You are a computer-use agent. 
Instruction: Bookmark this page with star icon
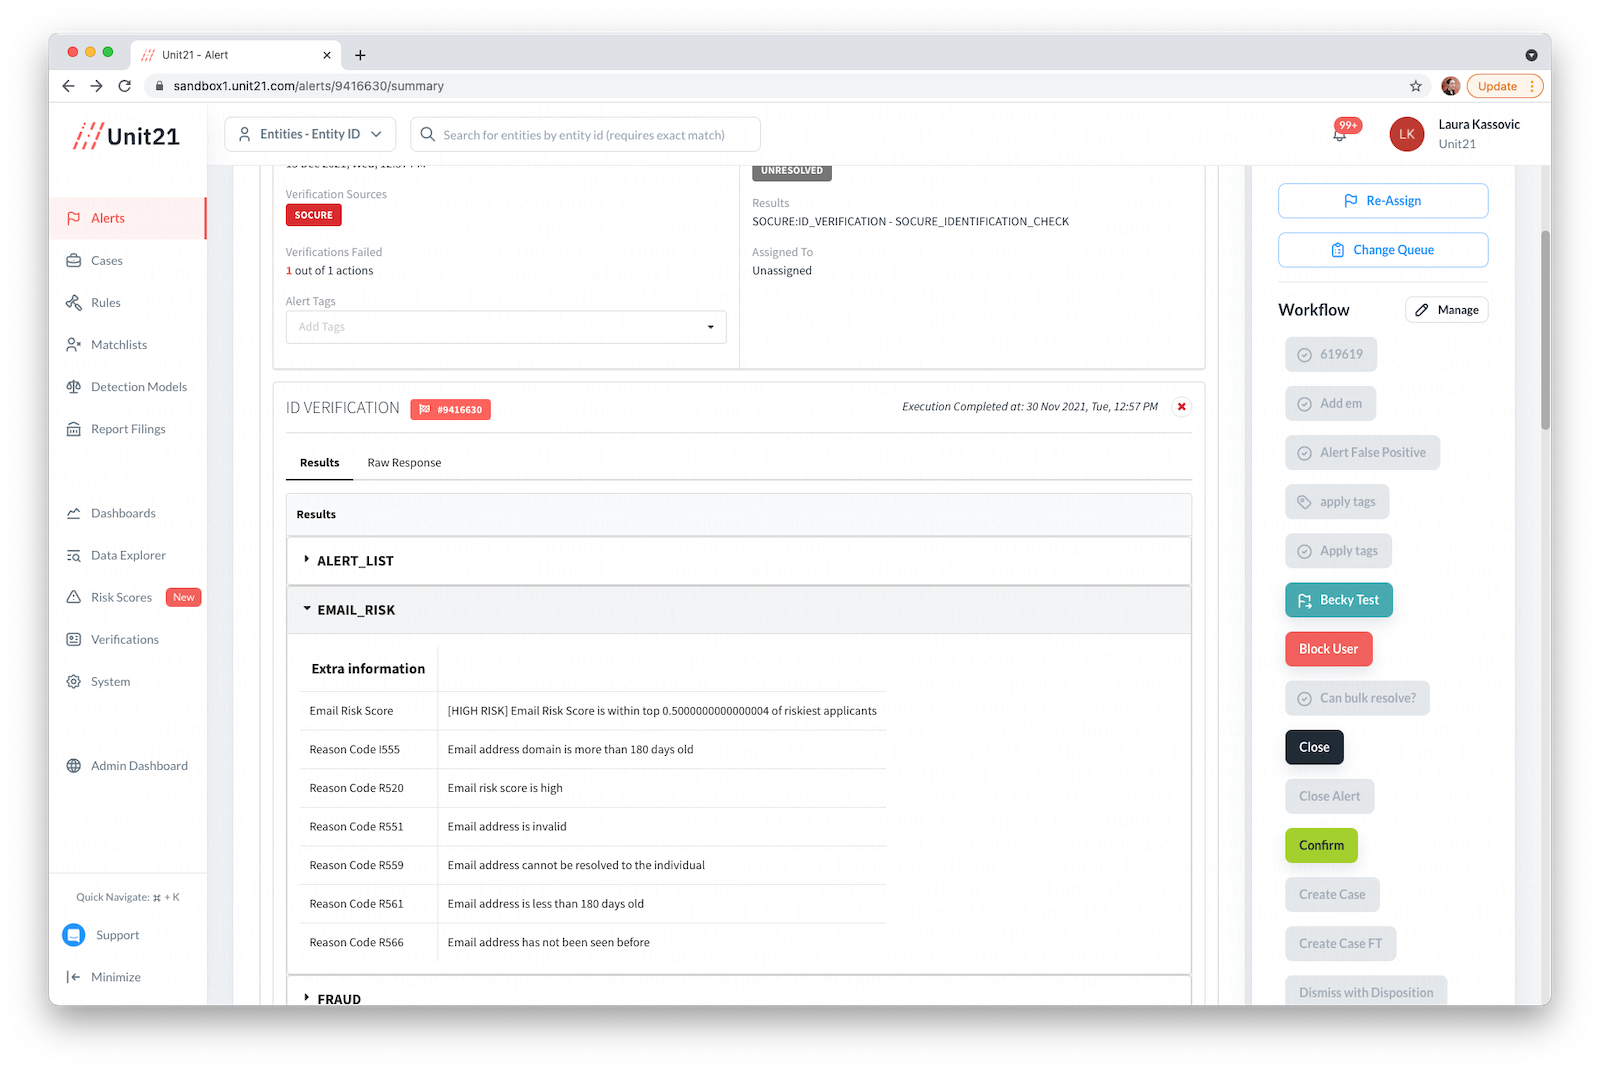click(x=1416, y=86)
